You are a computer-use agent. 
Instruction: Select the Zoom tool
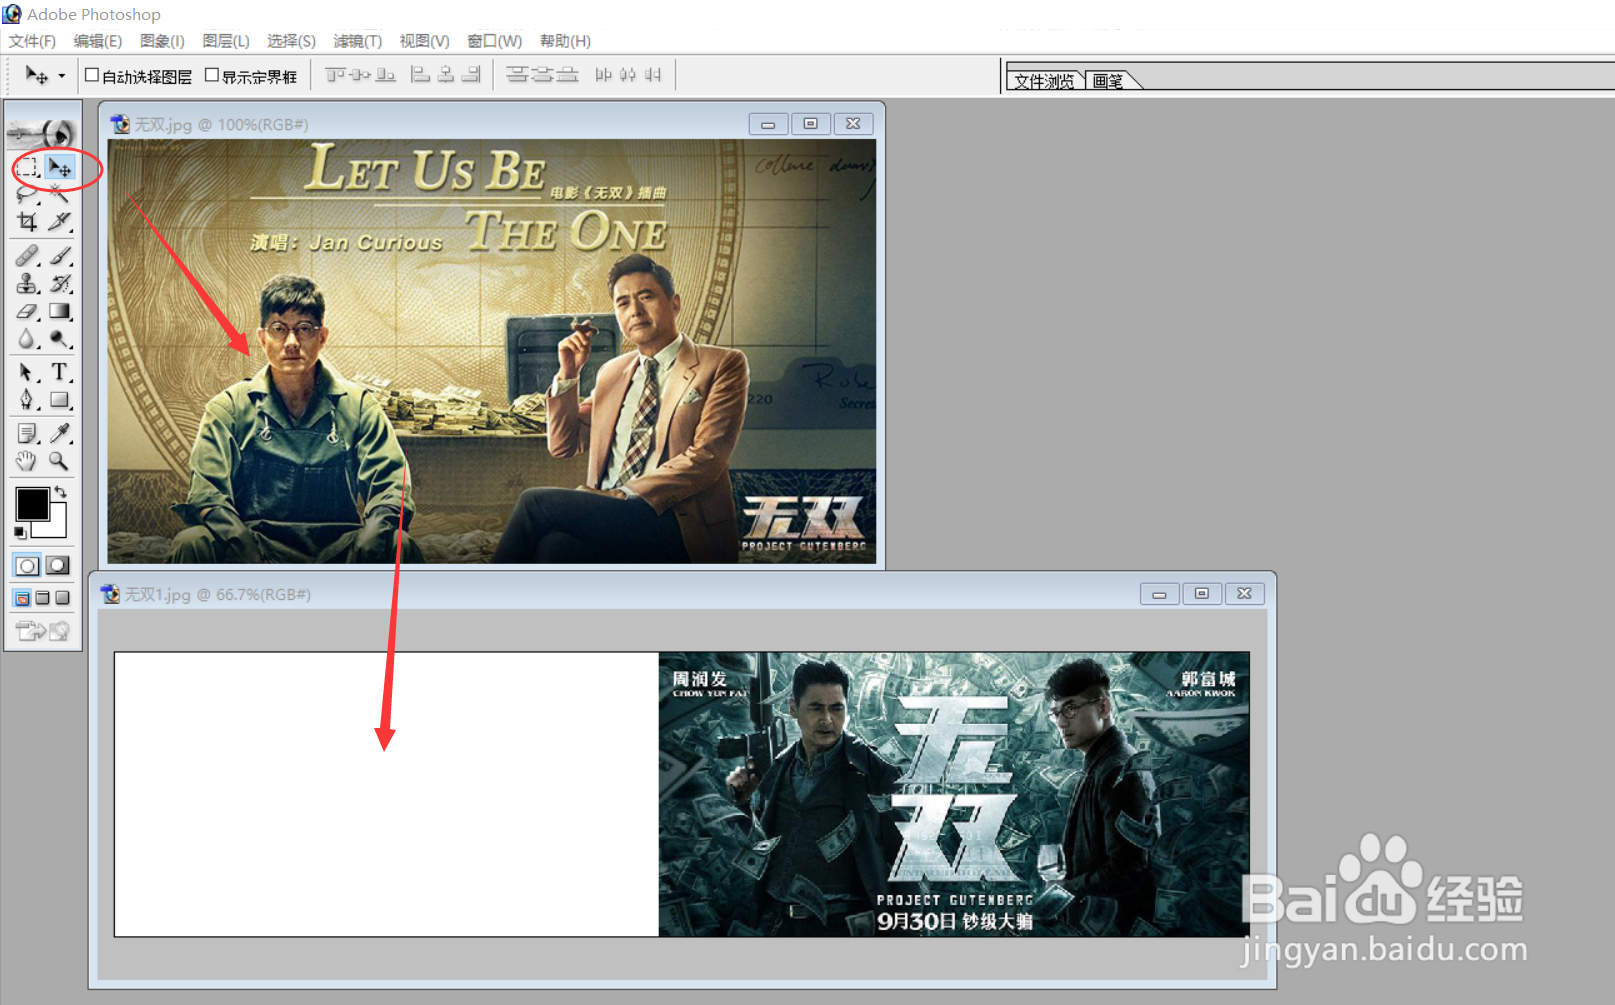(60, 461)
